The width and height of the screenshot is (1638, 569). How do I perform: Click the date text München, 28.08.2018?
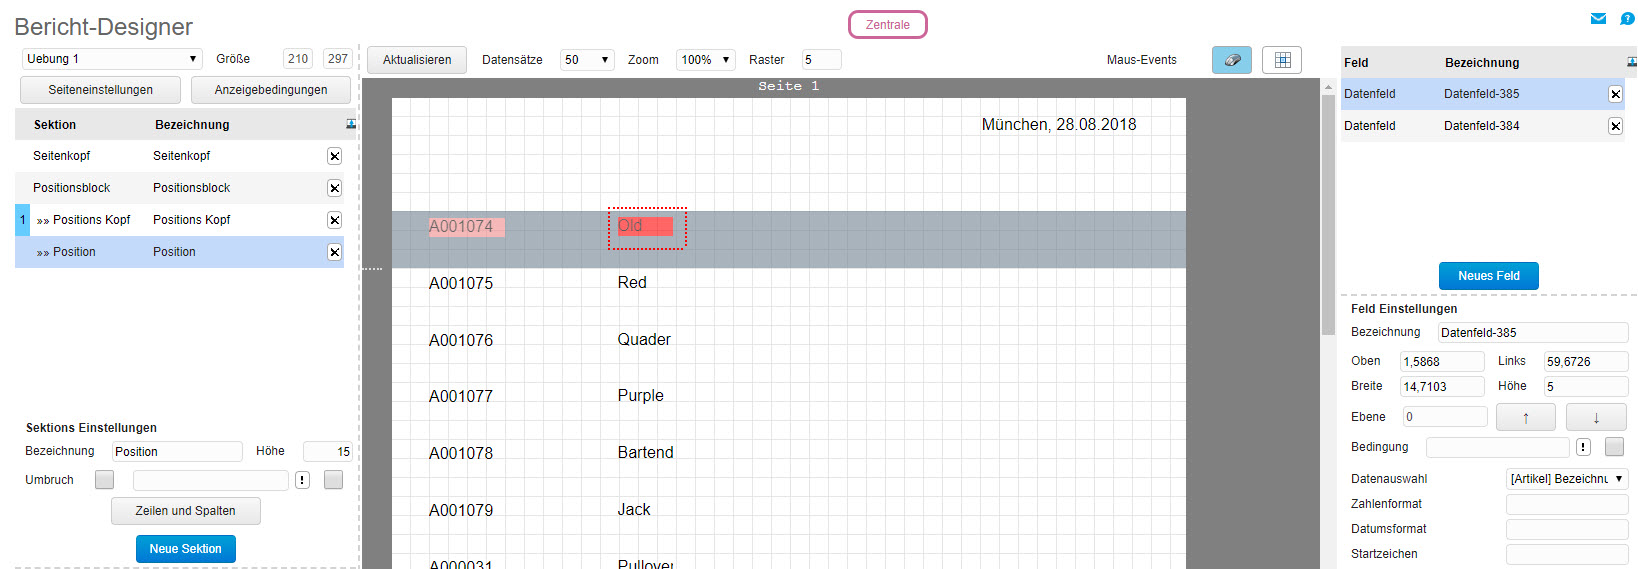[x=1059, y=125]
